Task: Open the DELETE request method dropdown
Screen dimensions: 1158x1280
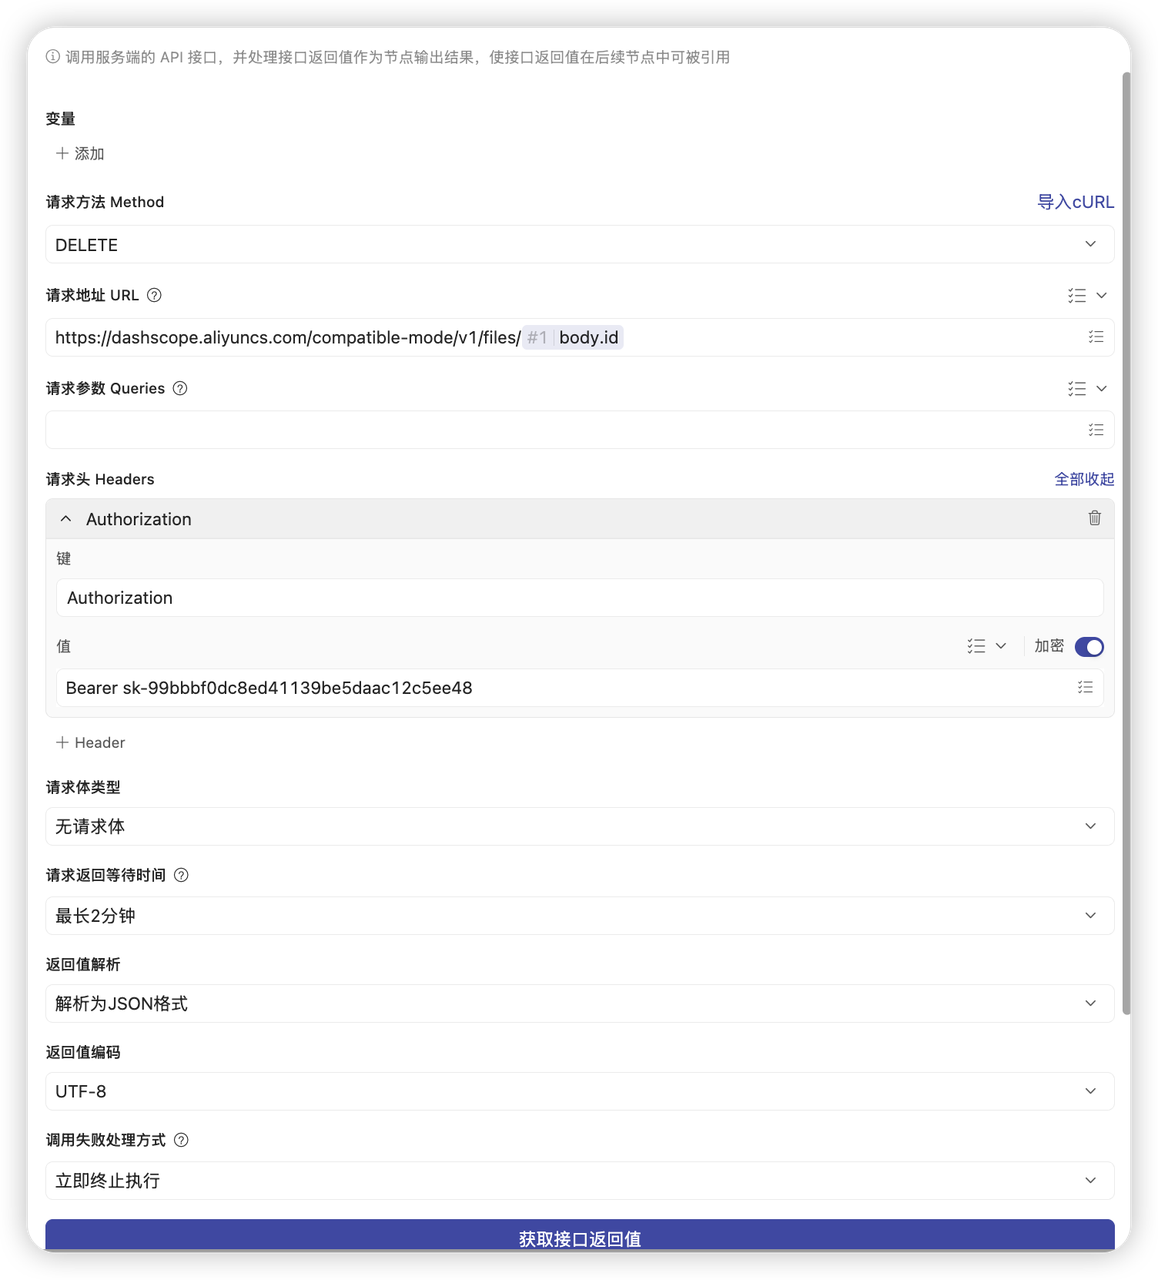Action: 579,245
